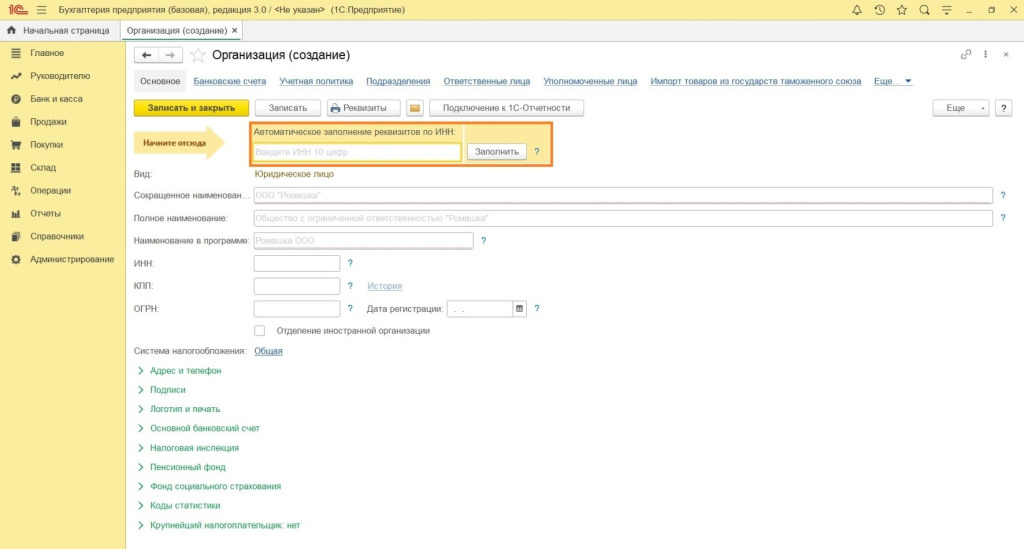This screenshot has height=549, width=1024.
Task: Add the organization form to favorites star
Action: pos(198,55)
